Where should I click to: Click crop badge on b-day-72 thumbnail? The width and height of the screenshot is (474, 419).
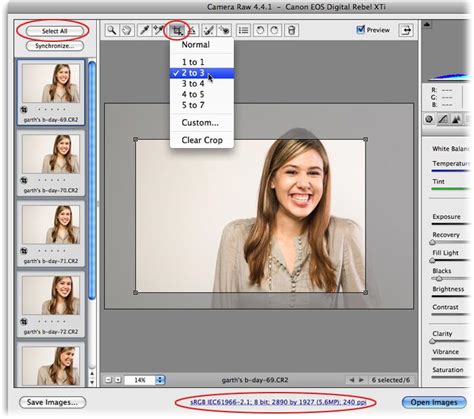coord(24,322)
